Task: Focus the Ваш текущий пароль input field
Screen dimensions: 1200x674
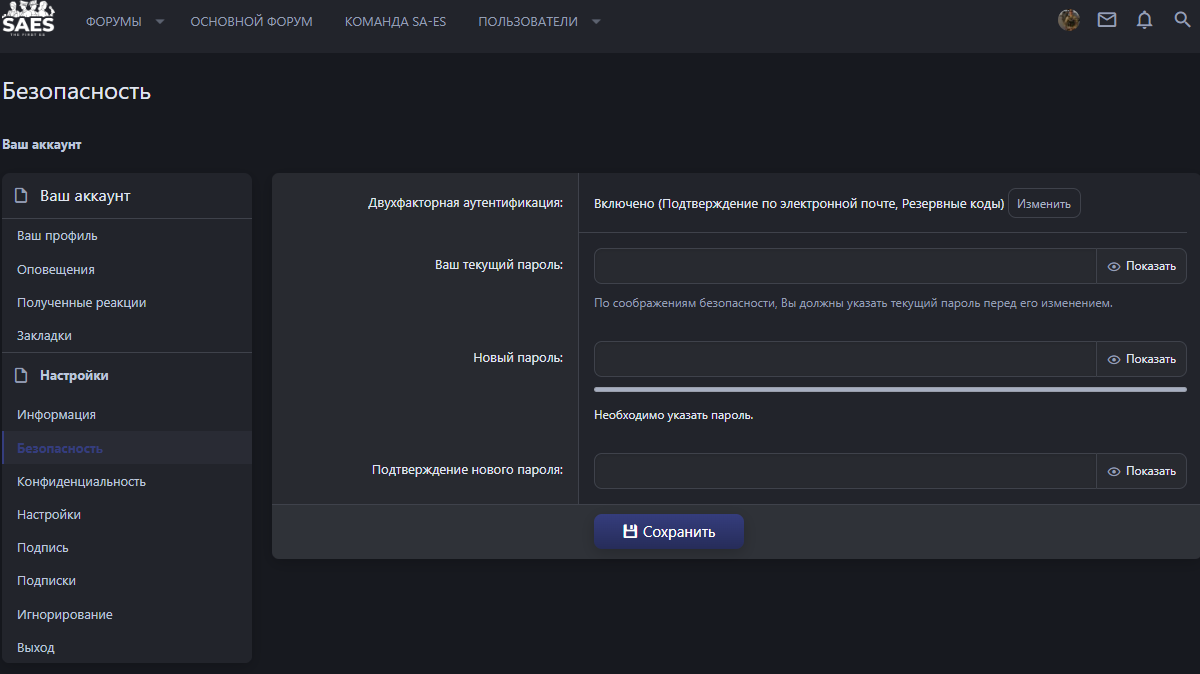Action: point(845,266)
